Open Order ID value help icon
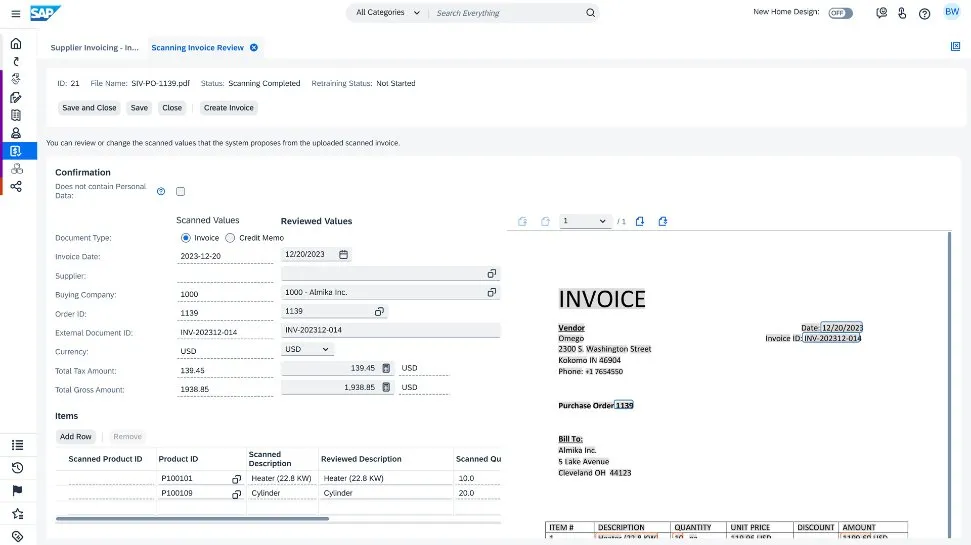The width and height of the screenshot is (971, 545). 379,312
